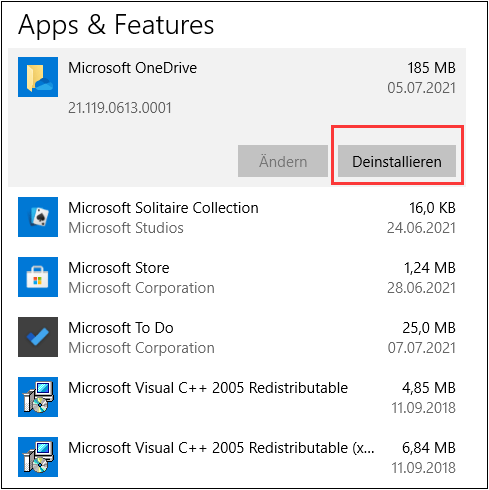Select Microsoft Solitaire Collection in the list
The image size is (489, 490).
[163, 208]
